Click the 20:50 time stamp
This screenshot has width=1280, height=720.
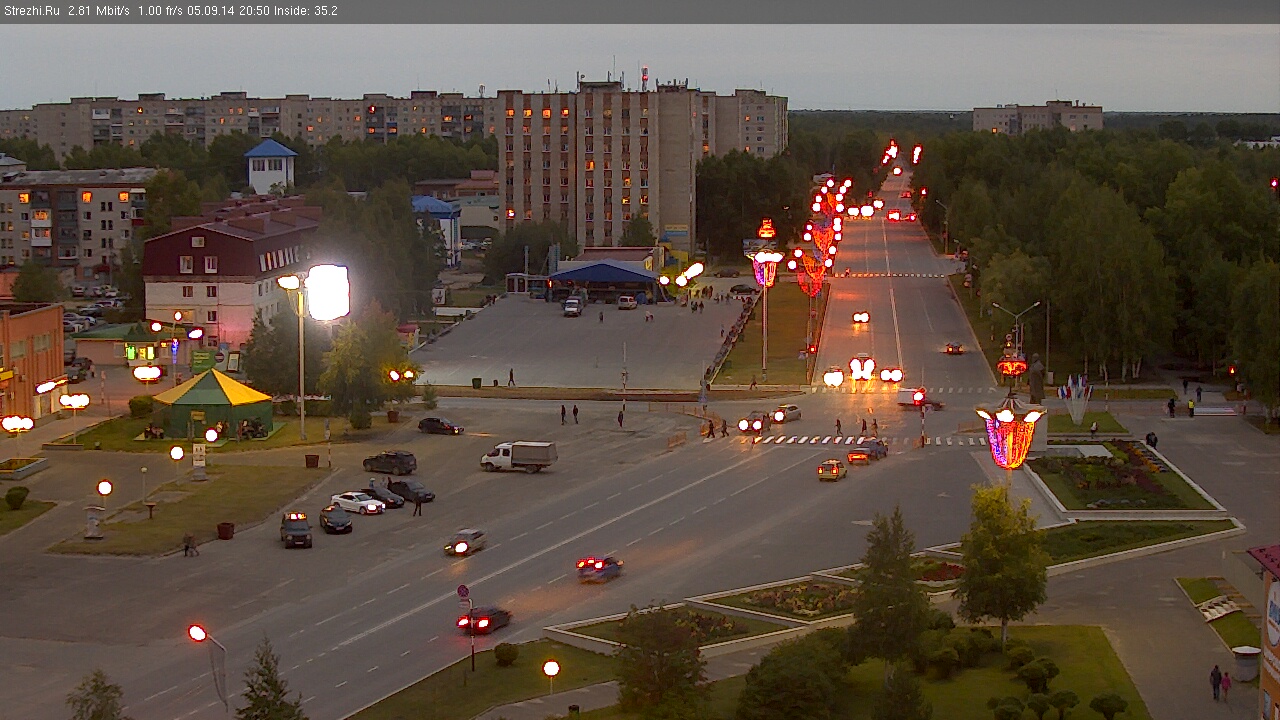point(253,11)
